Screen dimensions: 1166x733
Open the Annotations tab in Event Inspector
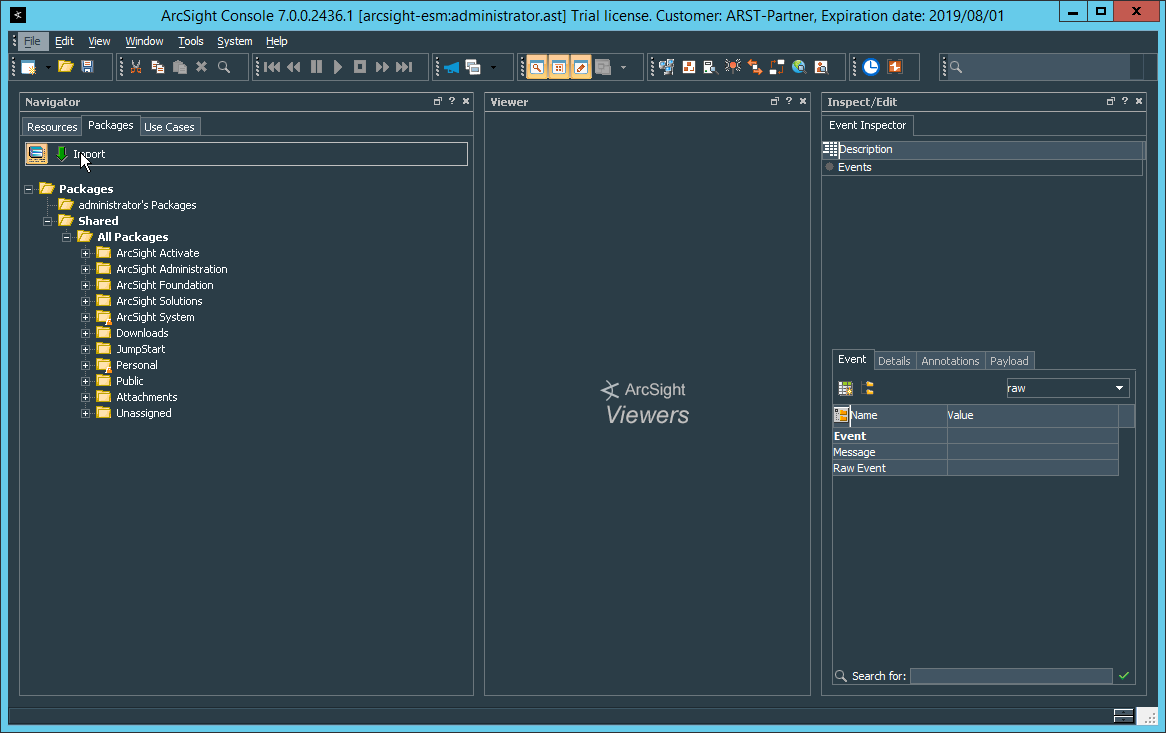click(949, 361)
